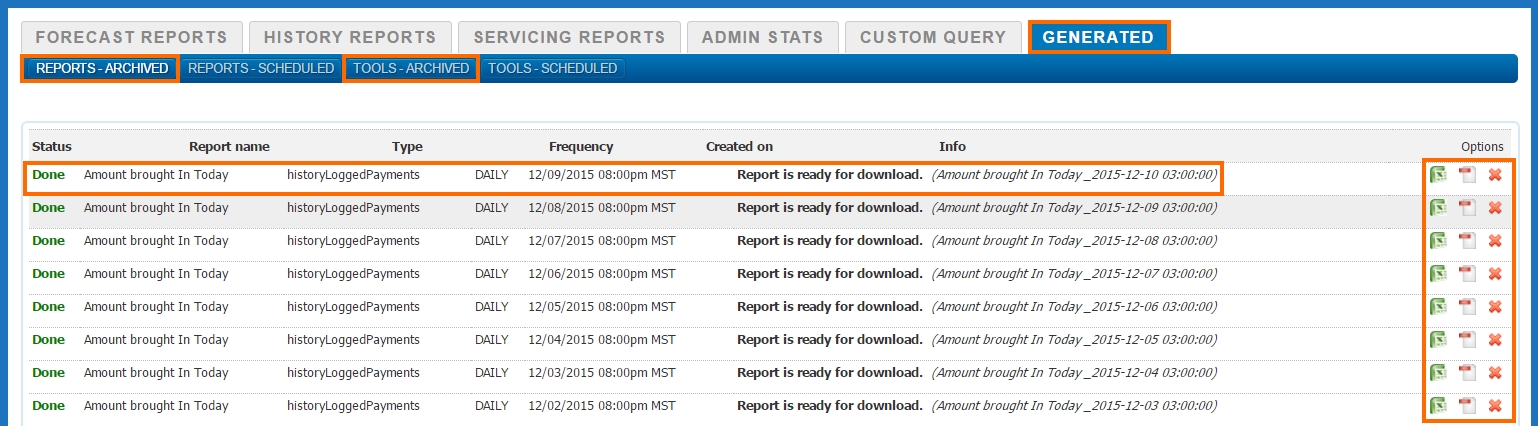Open the Servicing Reports tab
The image size is (1538, 426).
[x=569, y=37]
